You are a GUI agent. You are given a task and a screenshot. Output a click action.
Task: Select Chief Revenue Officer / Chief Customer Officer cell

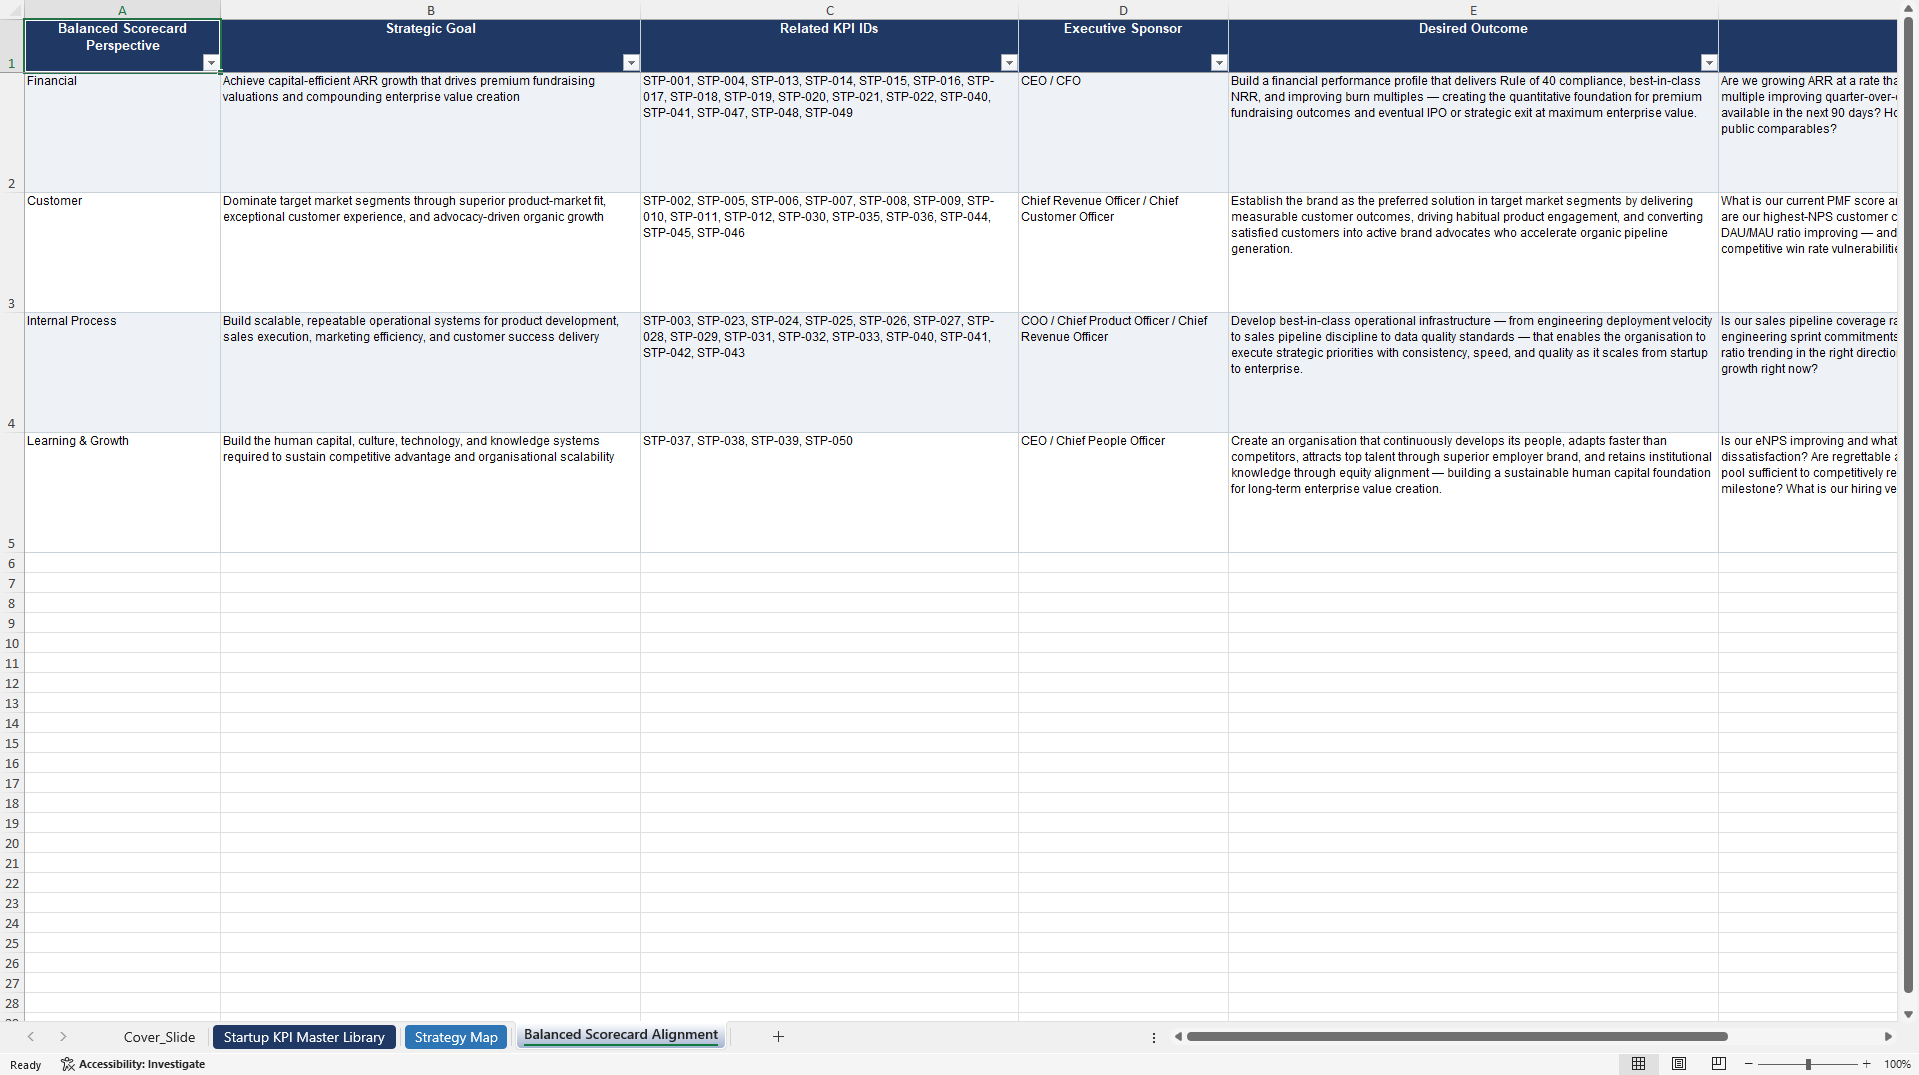1123,252
